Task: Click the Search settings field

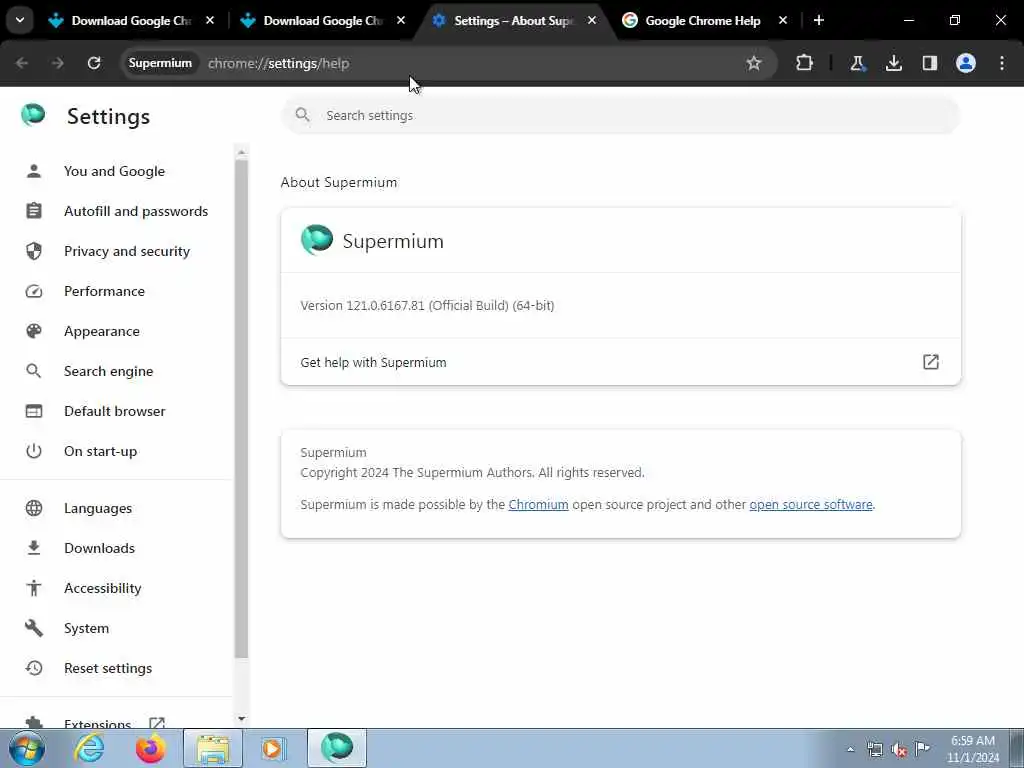Action: (x=620, y=115)
